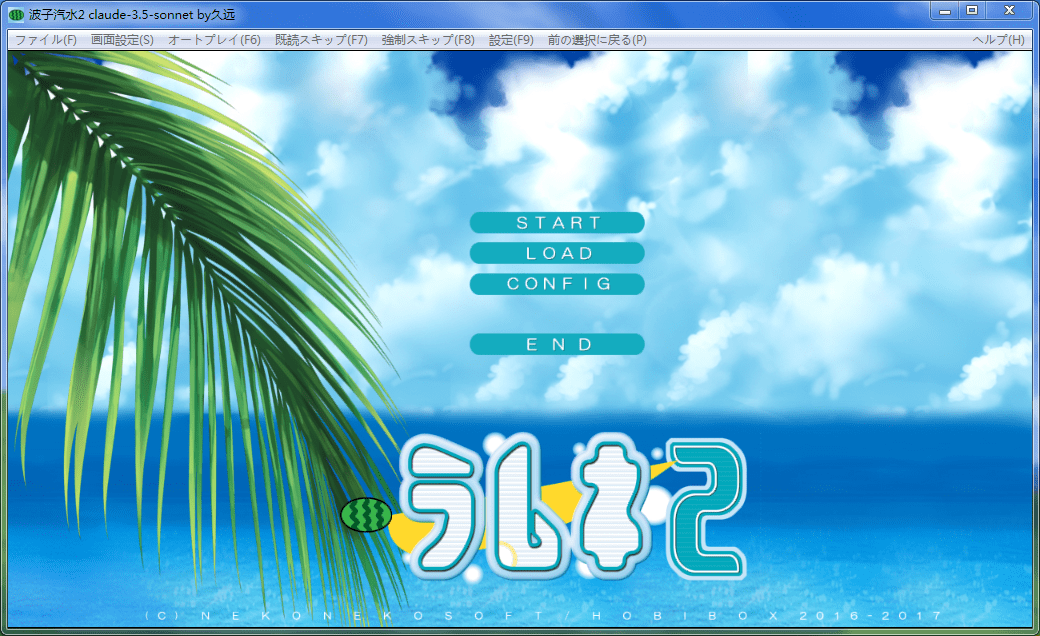Choose 強制スキップ(F8) from the menu bar

click(x=428, y=40)
